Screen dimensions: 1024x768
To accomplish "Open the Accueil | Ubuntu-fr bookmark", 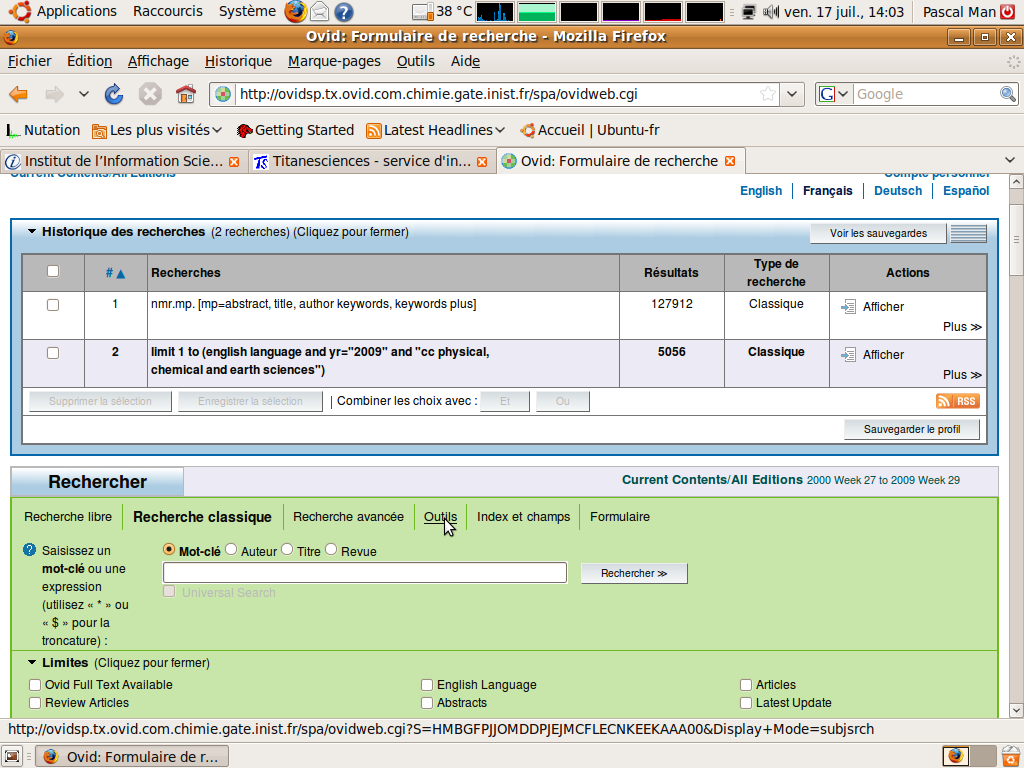I will (x=590, y=130).
